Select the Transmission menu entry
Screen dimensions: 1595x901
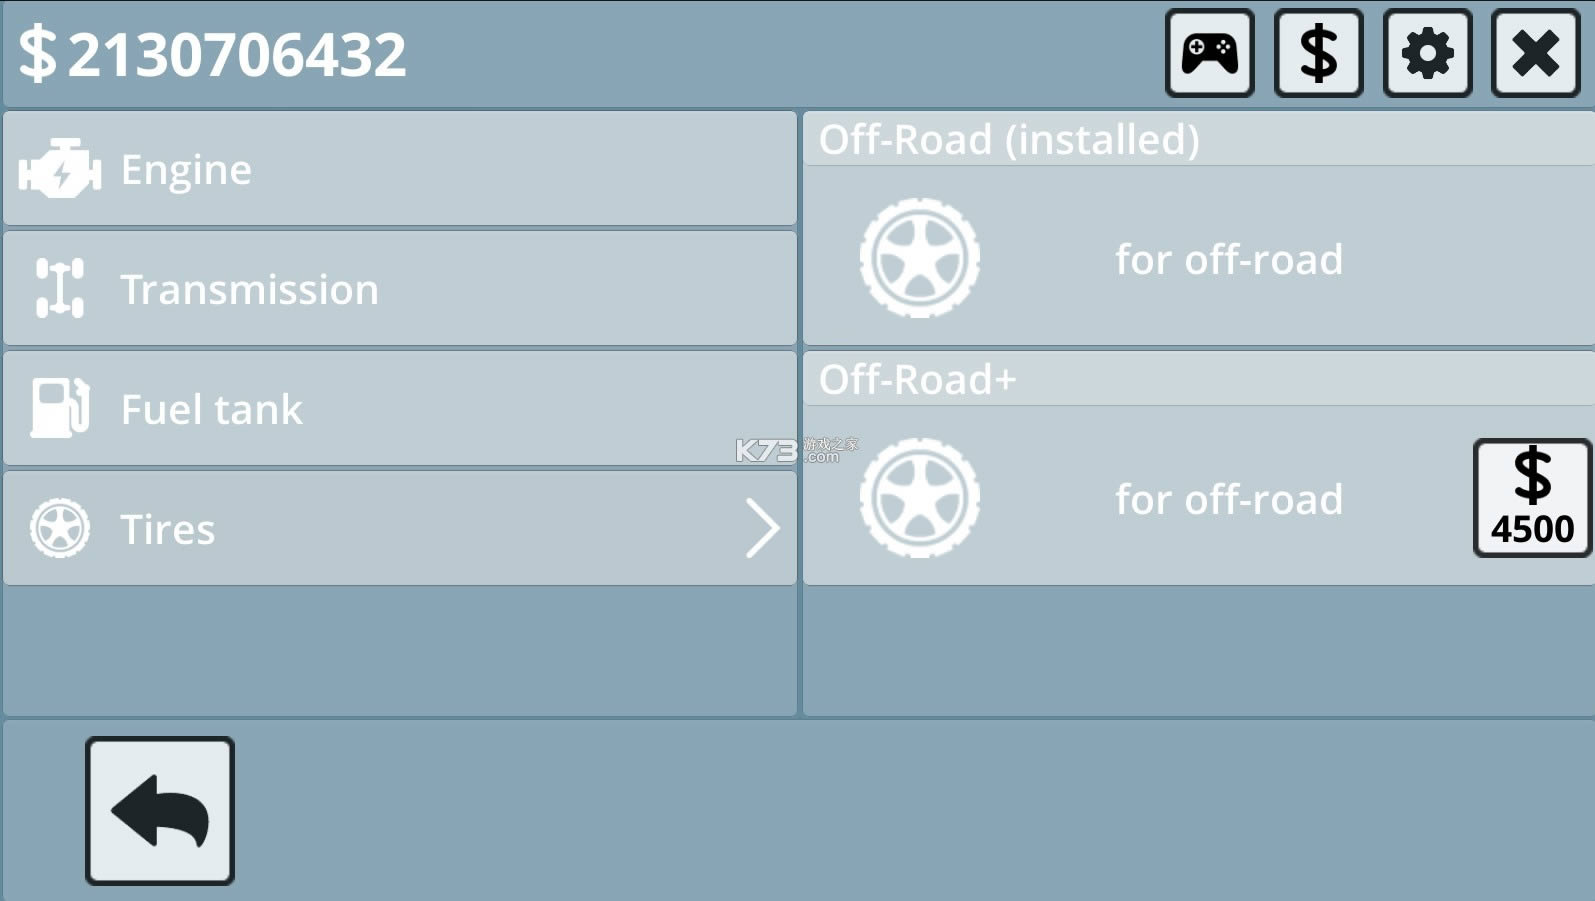[x=400, y=288]
